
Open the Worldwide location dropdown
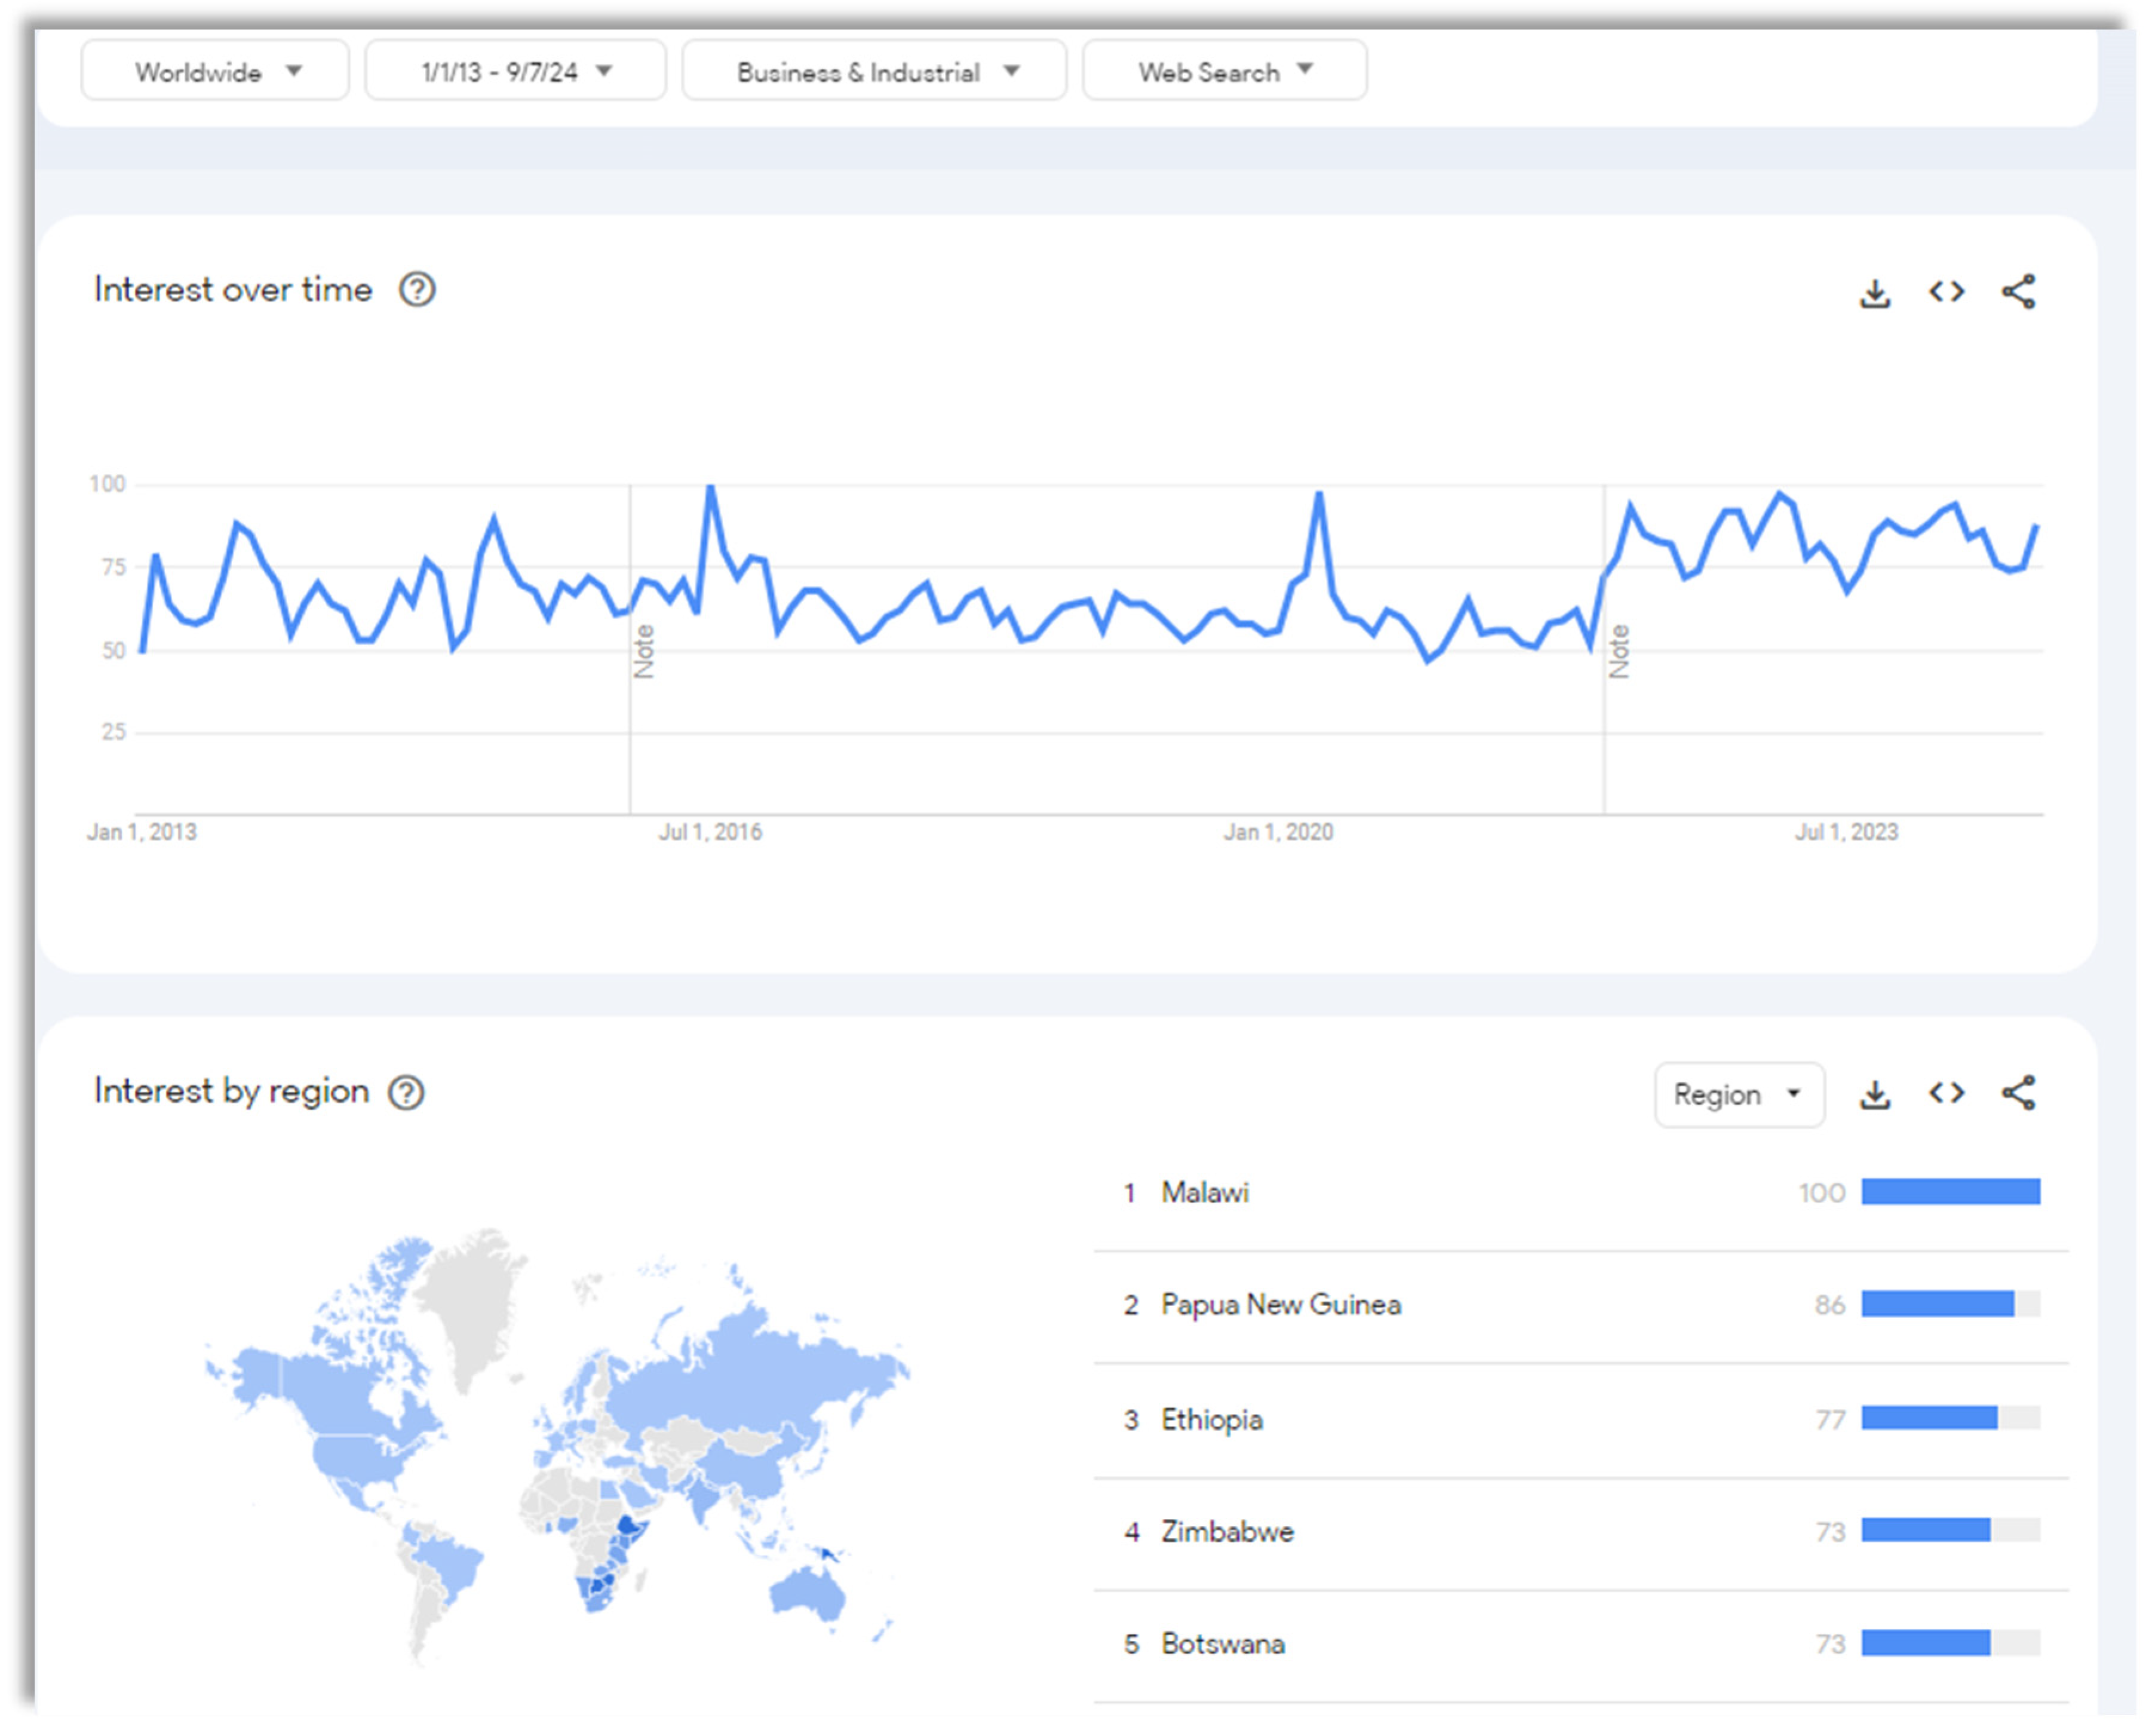coord(215,72)
